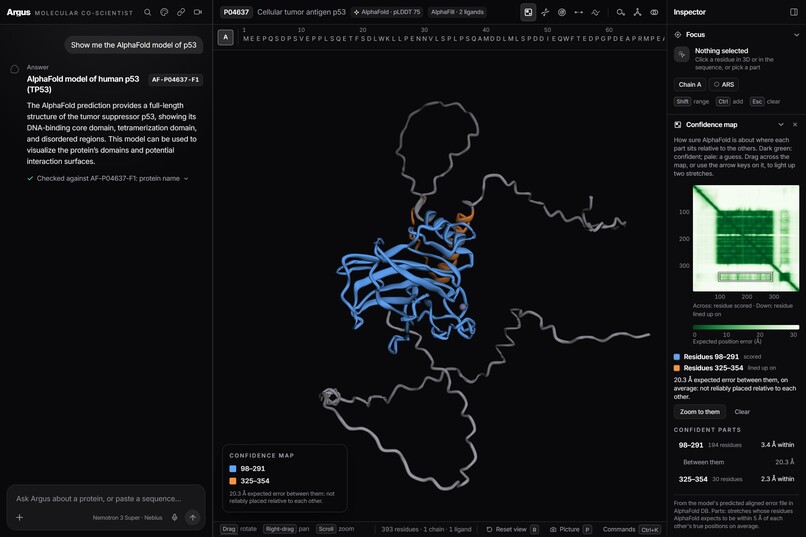Open the Nemotron 3 Super model selector
Screen dimensions: 806x537
127,517
